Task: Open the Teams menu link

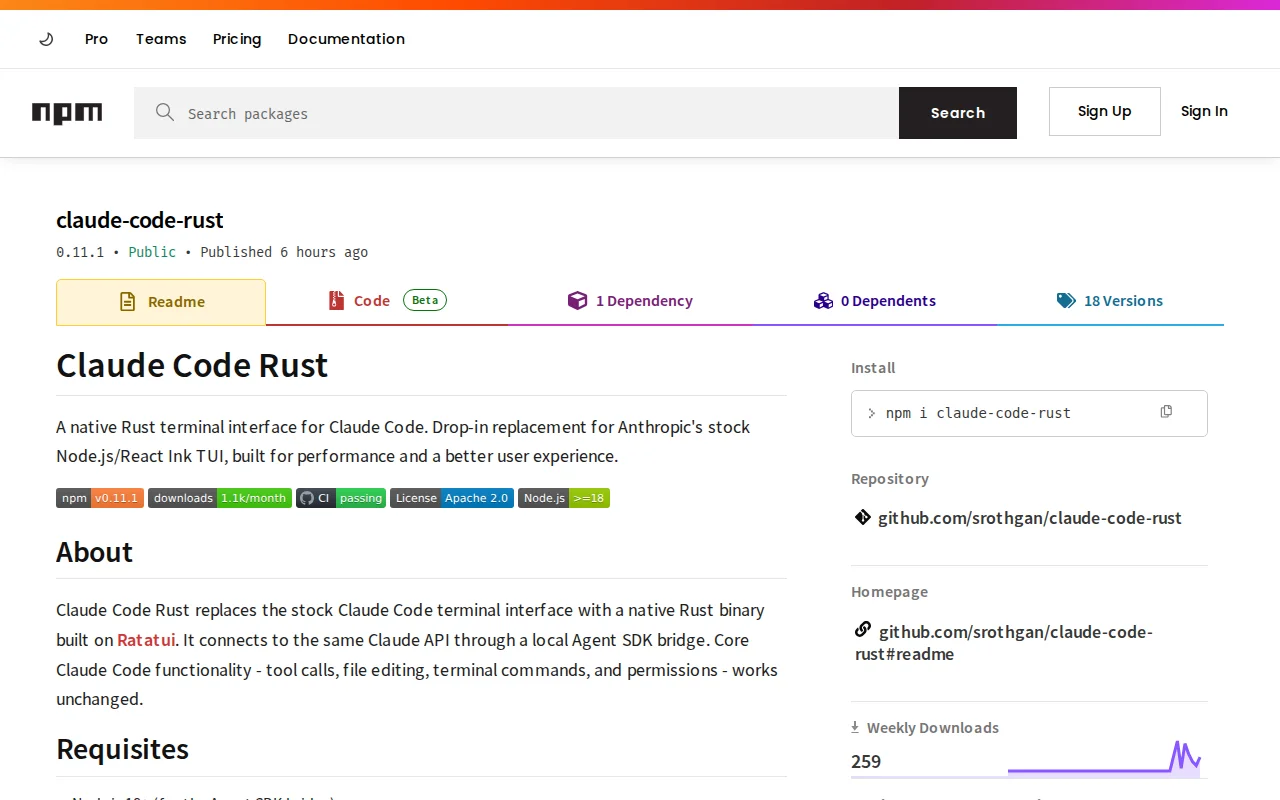Action: click(161, 39)
